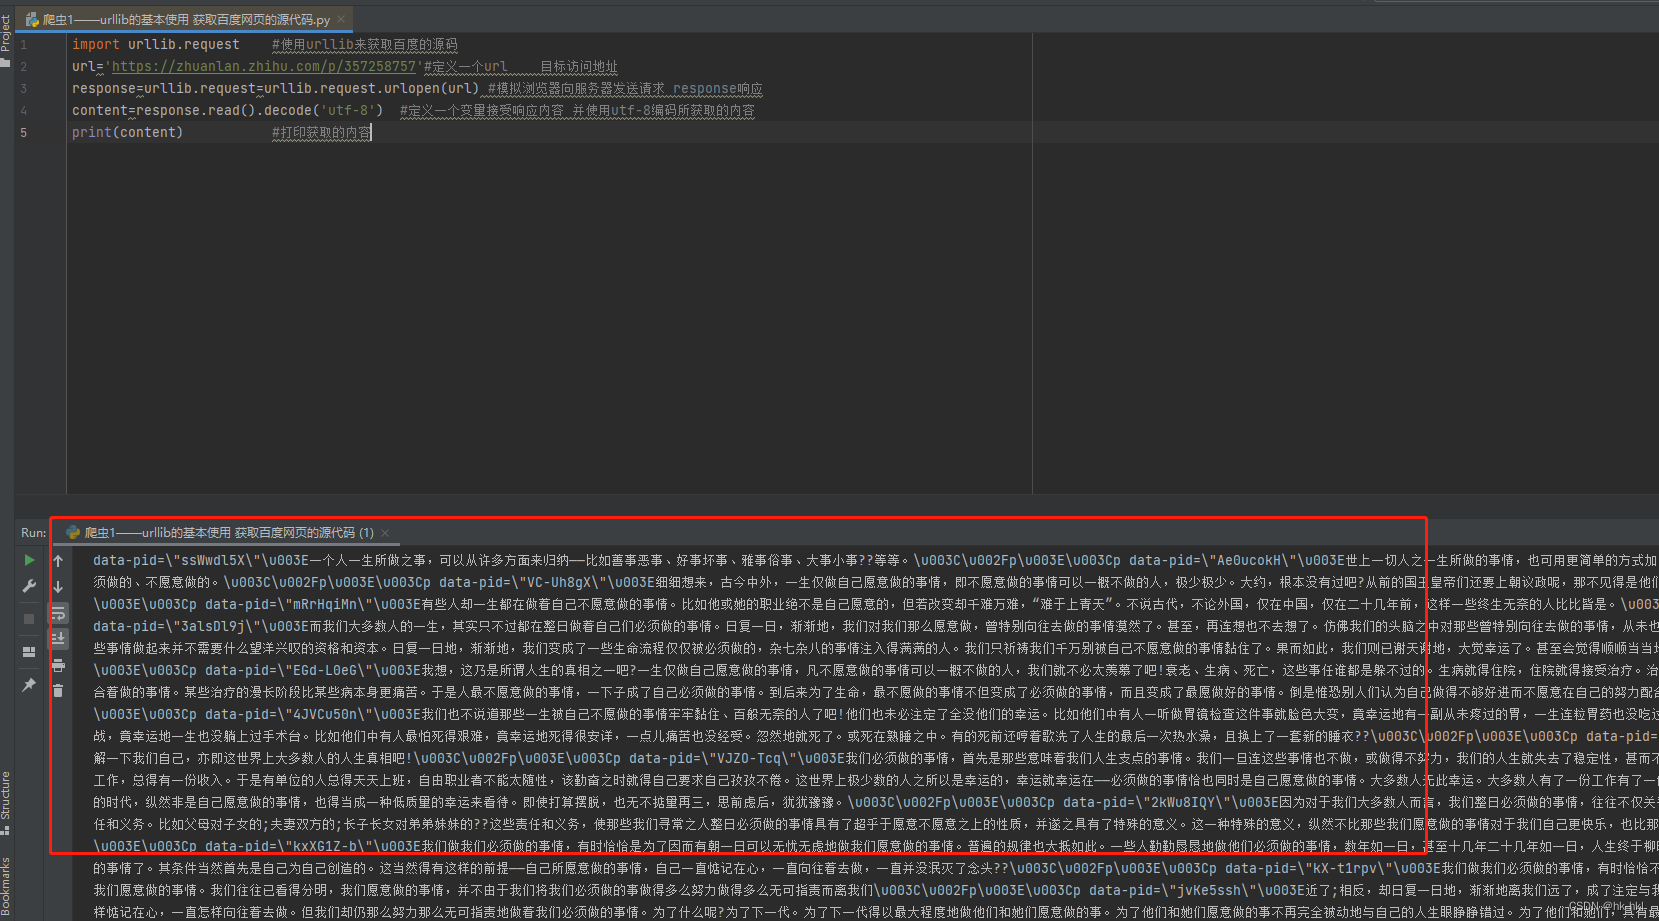Clear console output with trash icon
The image size is (1659, 921).
[x=58, y=690]
